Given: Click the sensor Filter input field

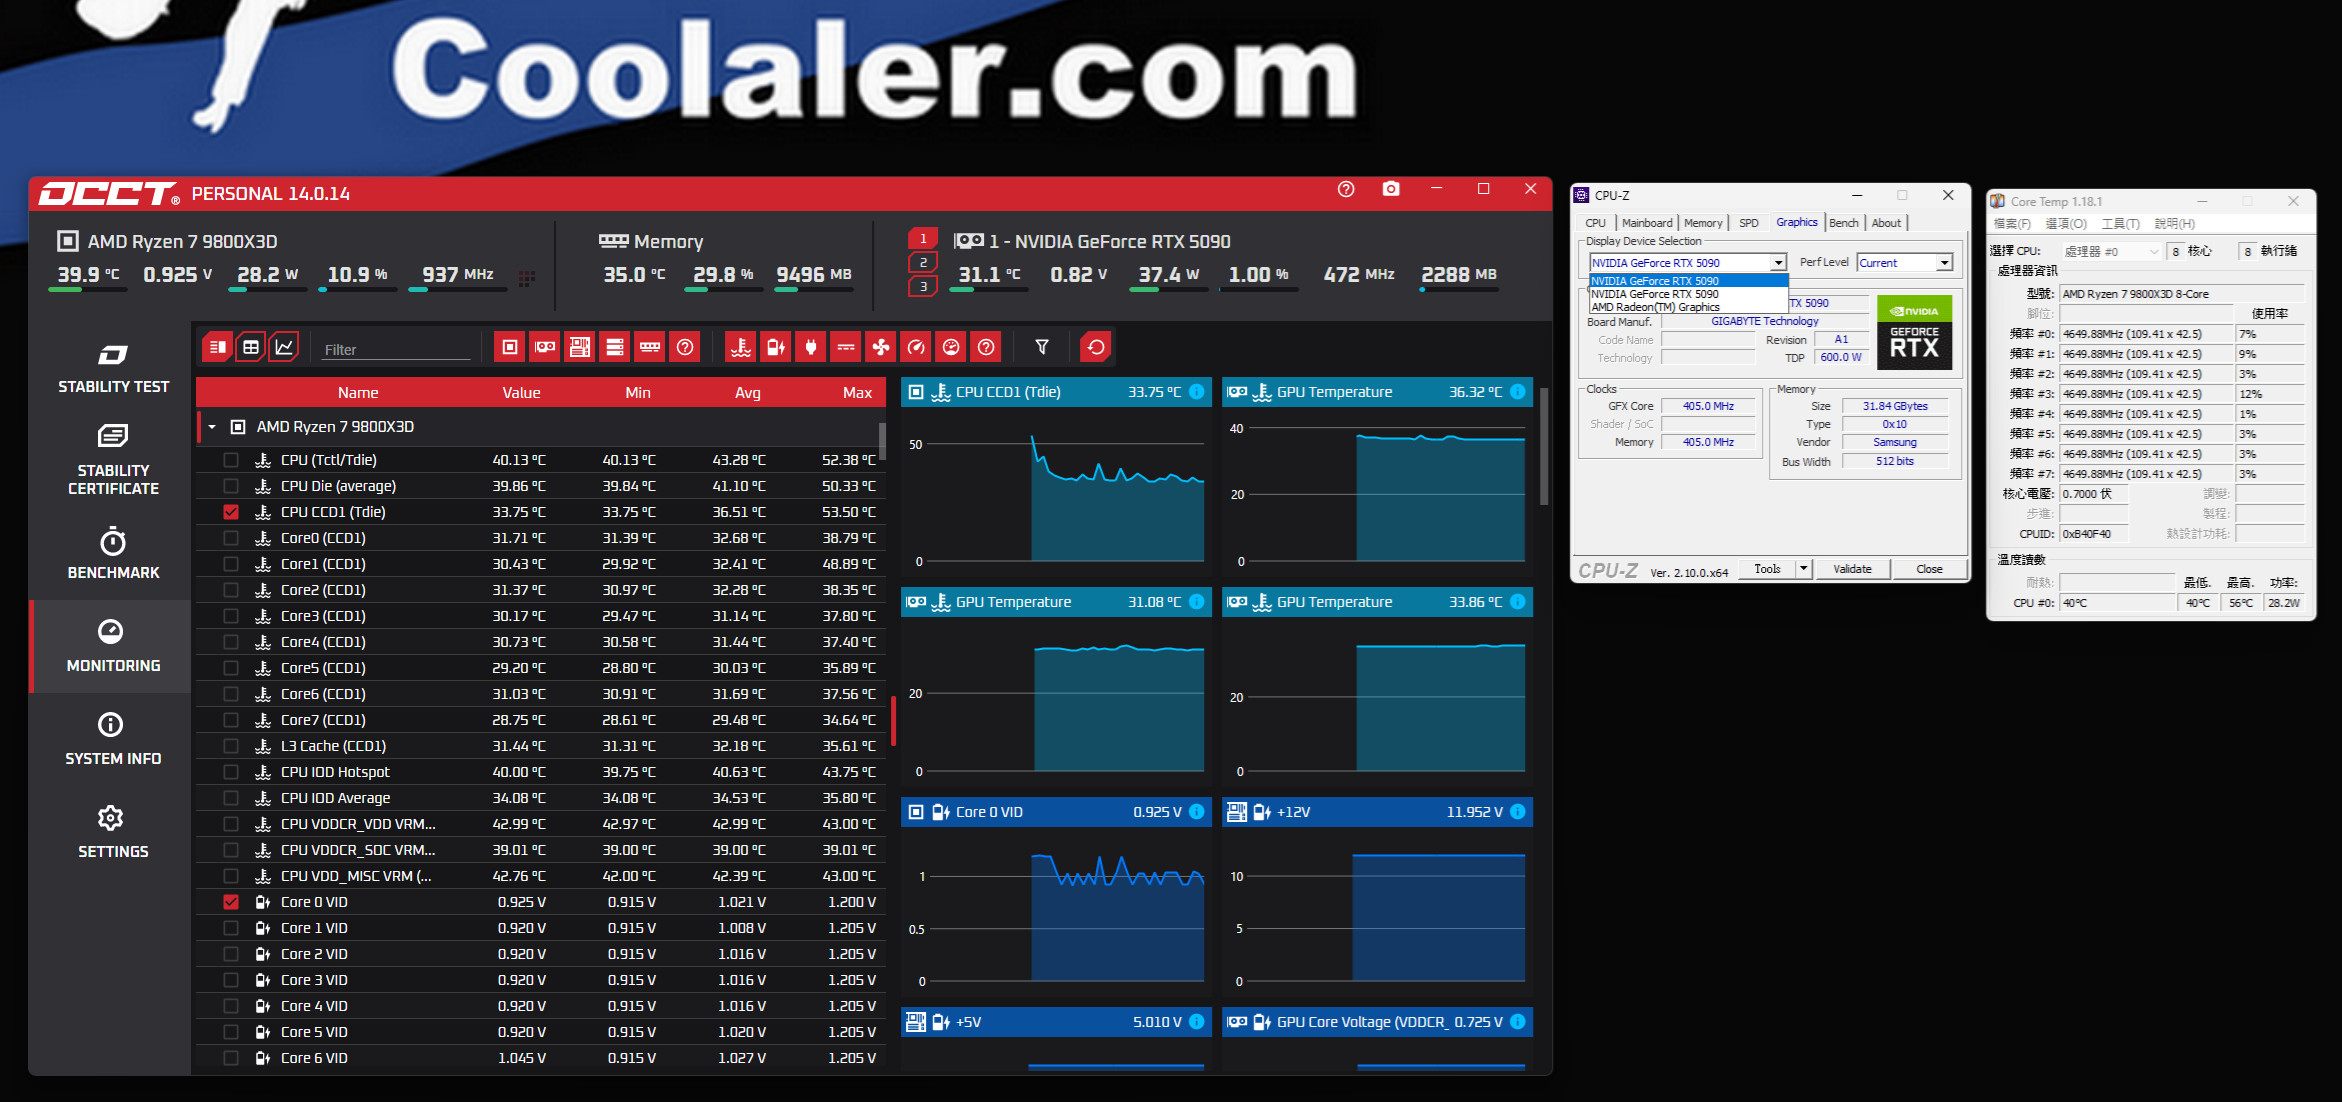Looking at the screenshot, I should click(x=396, y=349).
